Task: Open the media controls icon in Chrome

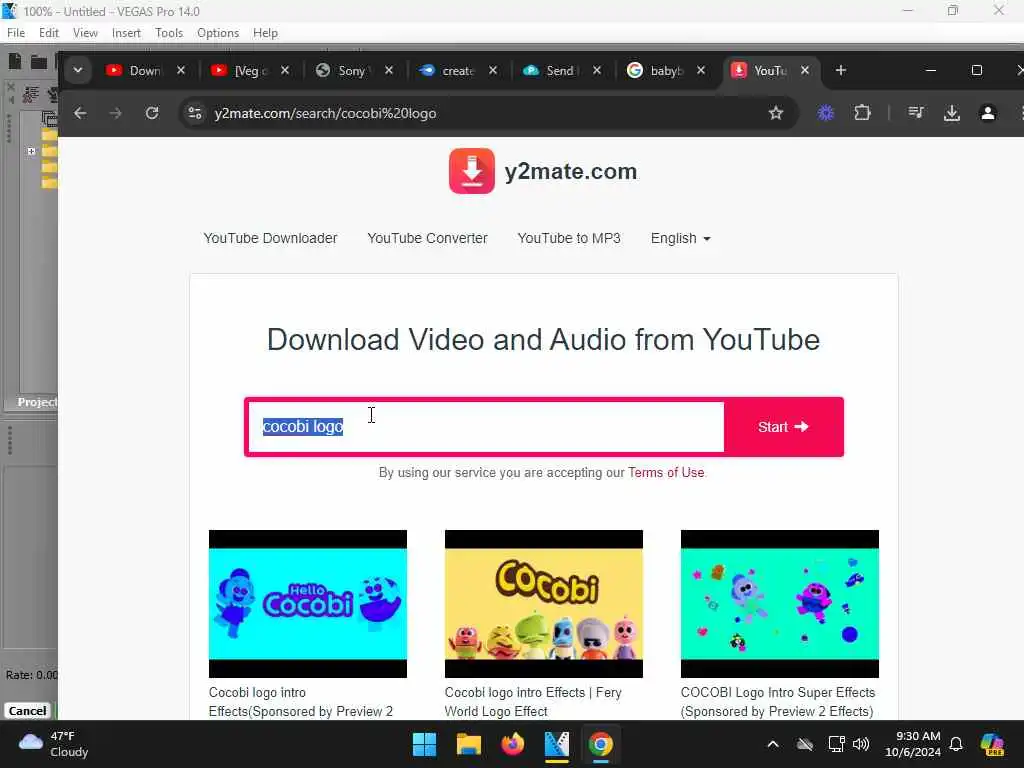Action: [916, 113]
